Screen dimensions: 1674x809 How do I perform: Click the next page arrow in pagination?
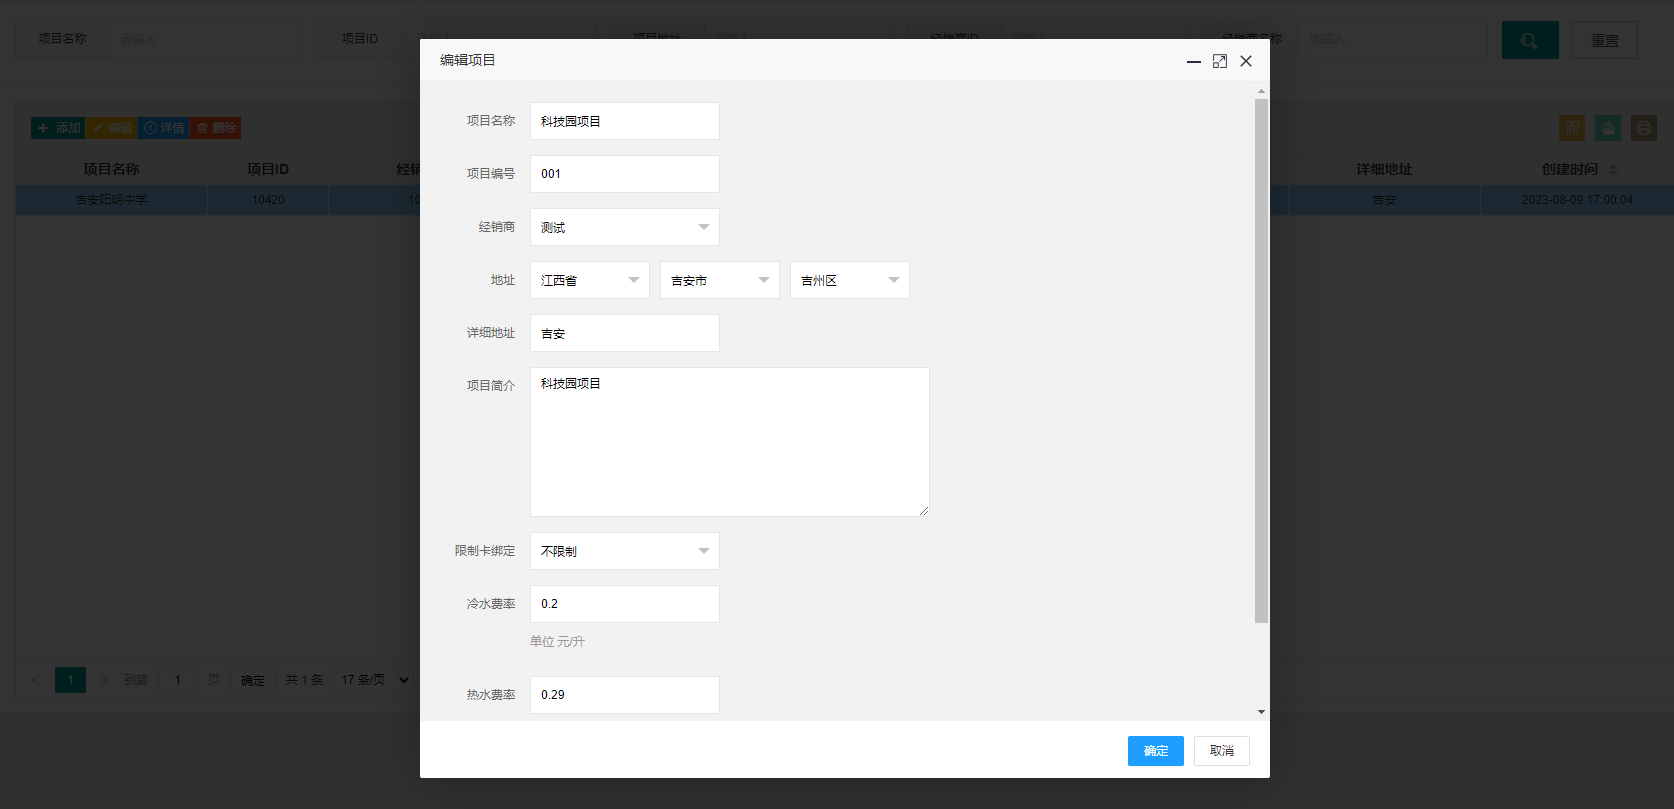click(103, 680)
